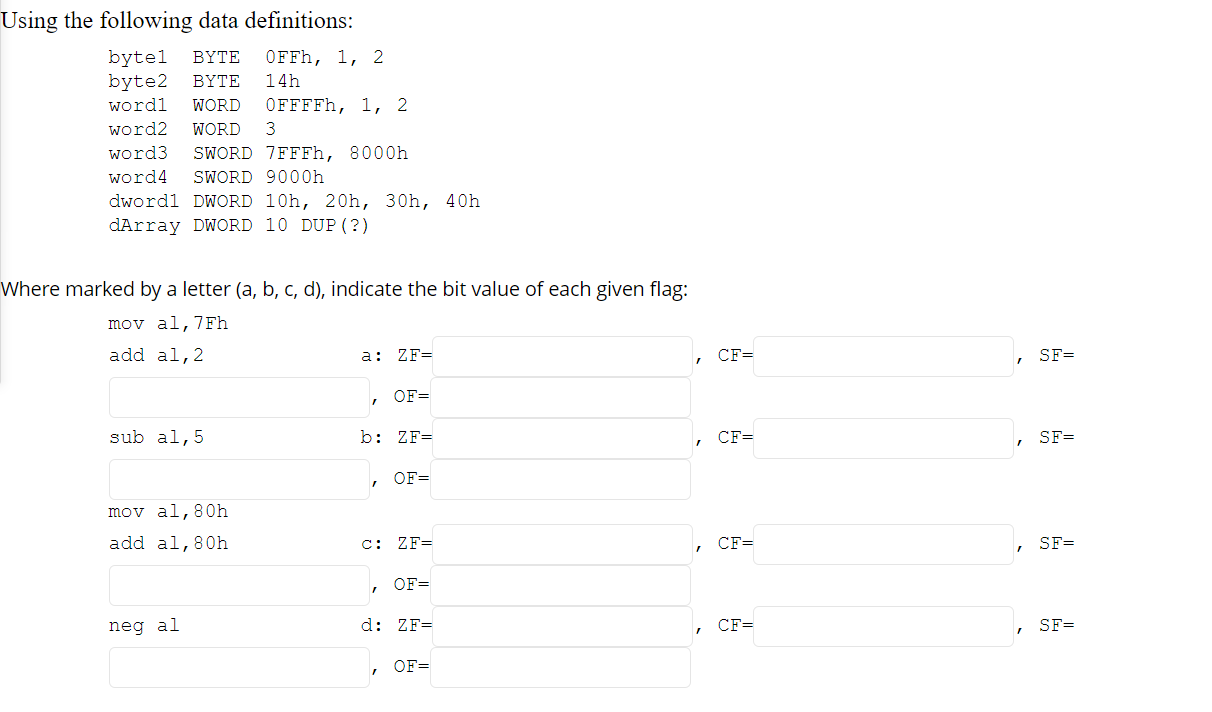Select the mov al,7Fh instruction text
Screen dimensions: 1212x712
click(x=168, y=323)
